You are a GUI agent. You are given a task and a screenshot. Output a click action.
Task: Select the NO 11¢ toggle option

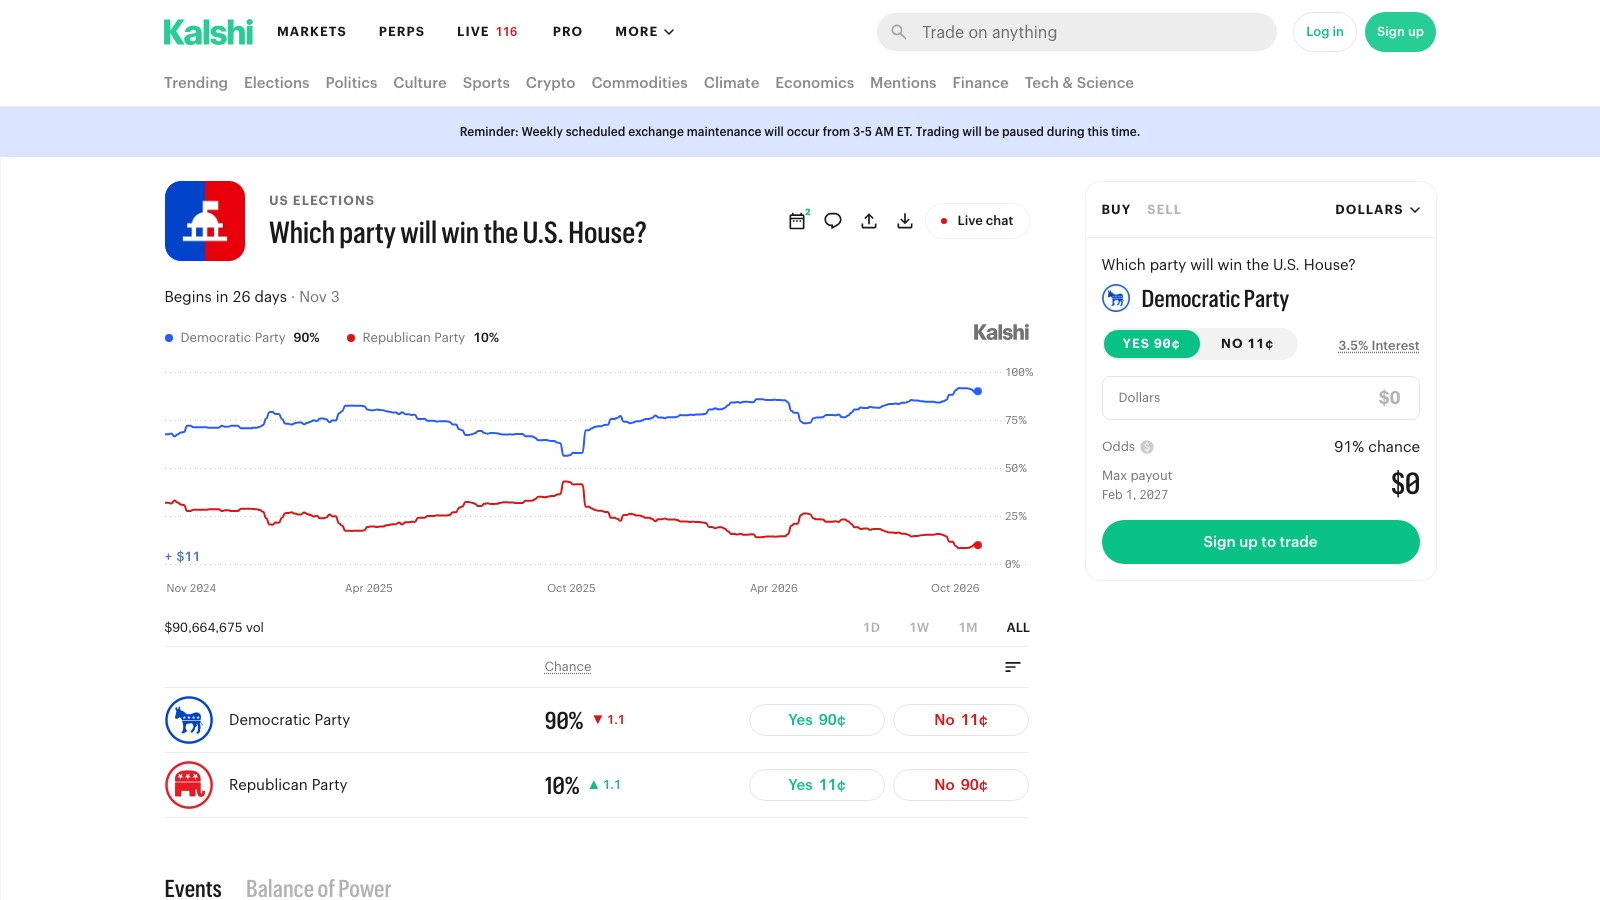[1247, 344]
